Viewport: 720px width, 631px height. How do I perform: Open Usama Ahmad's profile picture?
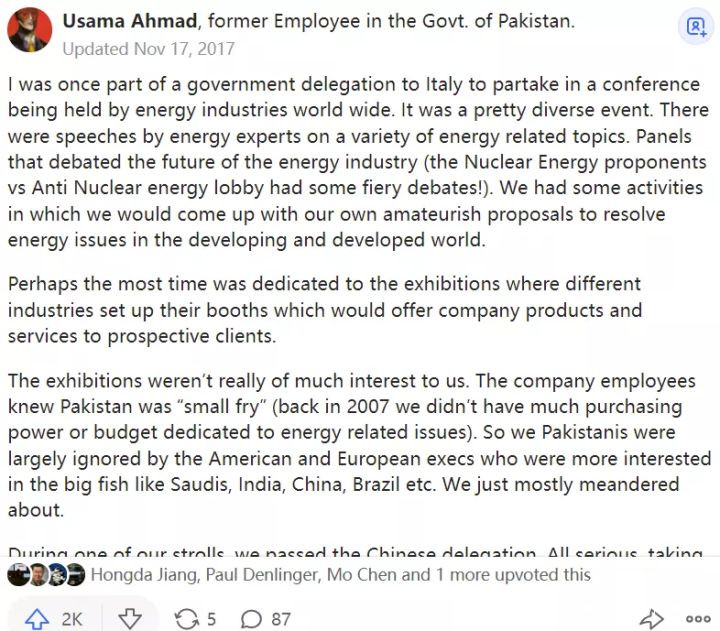30,30
